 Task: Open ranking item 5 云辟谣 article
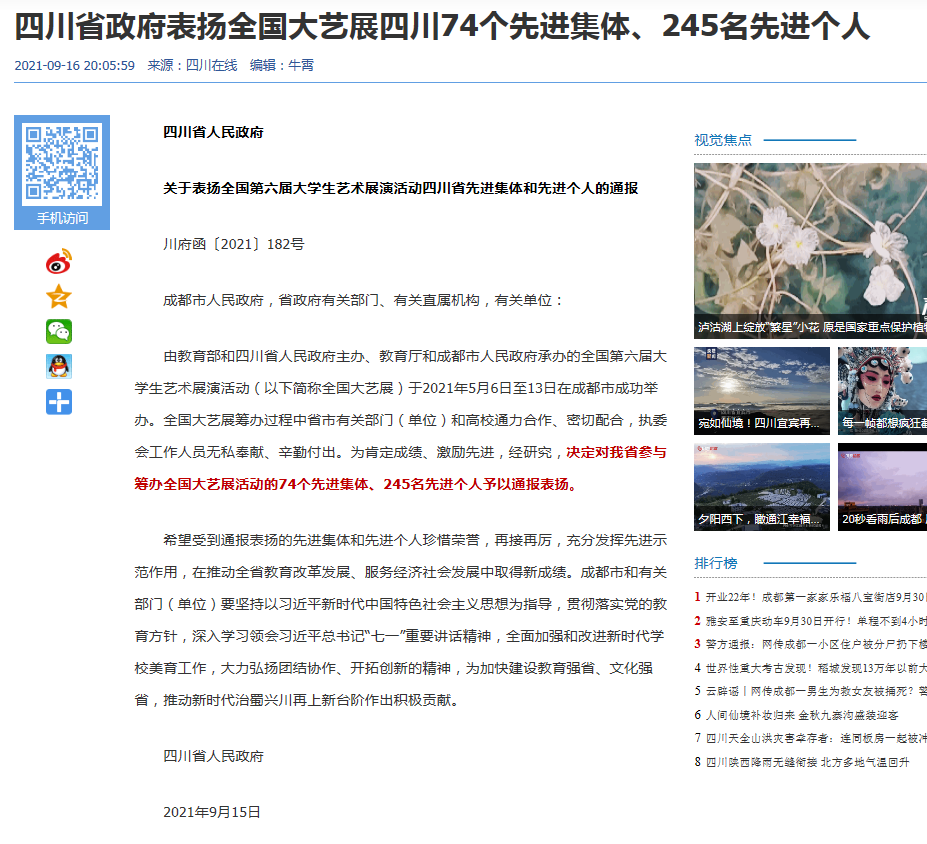(x=814, y=691)
